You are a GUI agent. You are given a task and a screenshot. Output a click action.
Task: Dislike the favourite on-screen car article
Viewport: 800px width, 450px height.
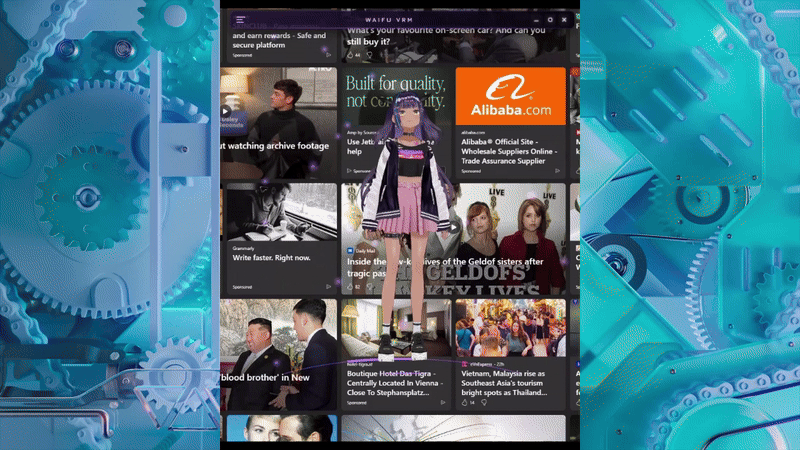pyautogui.click(x=369, y=55)
